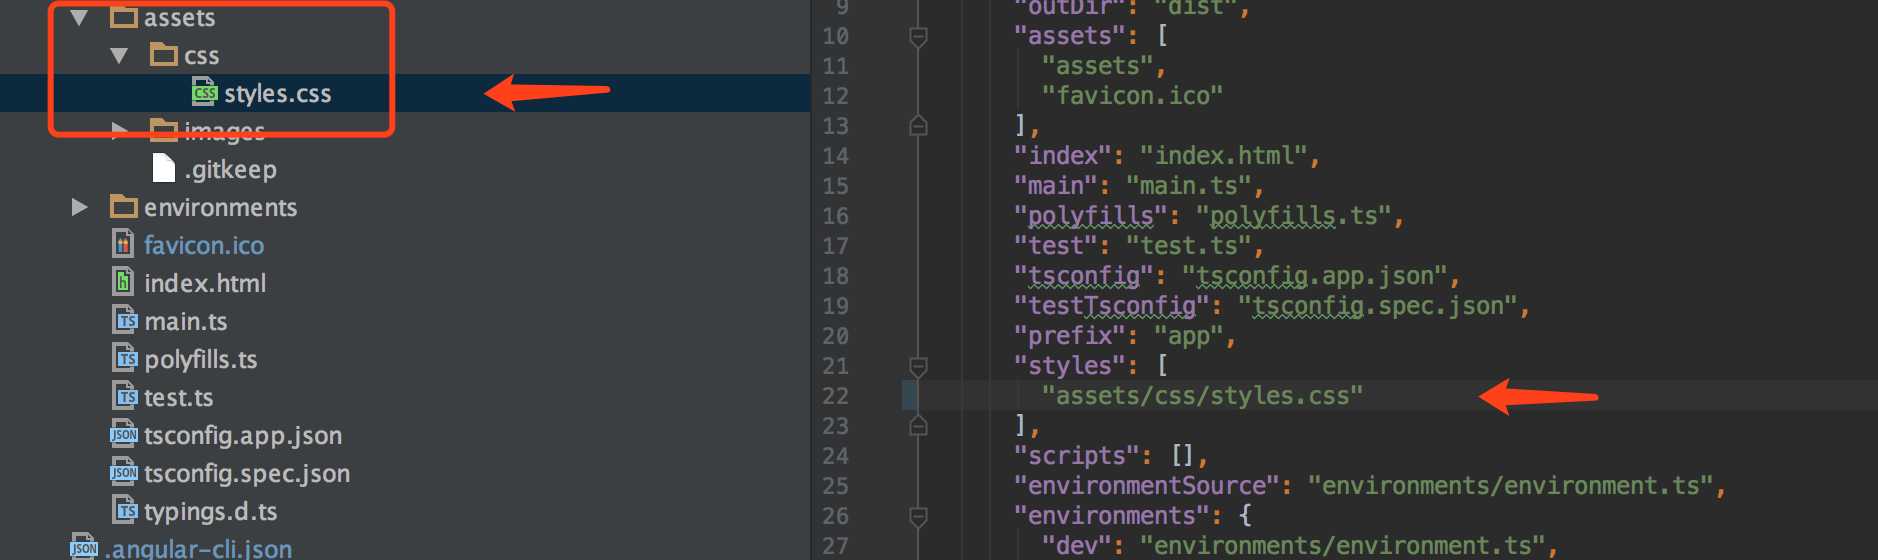Click the "index.html" value in editor
The height and width of the screenshot is (560, 1878).
click(1224, 156)
